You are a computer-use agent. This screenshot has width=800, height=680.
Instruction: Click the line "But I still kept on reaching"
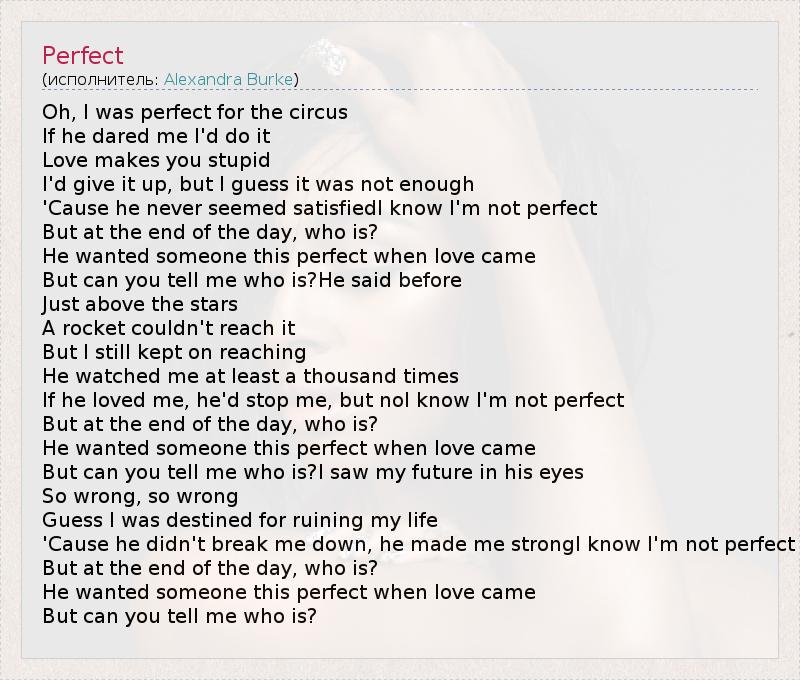pos(174,352)
